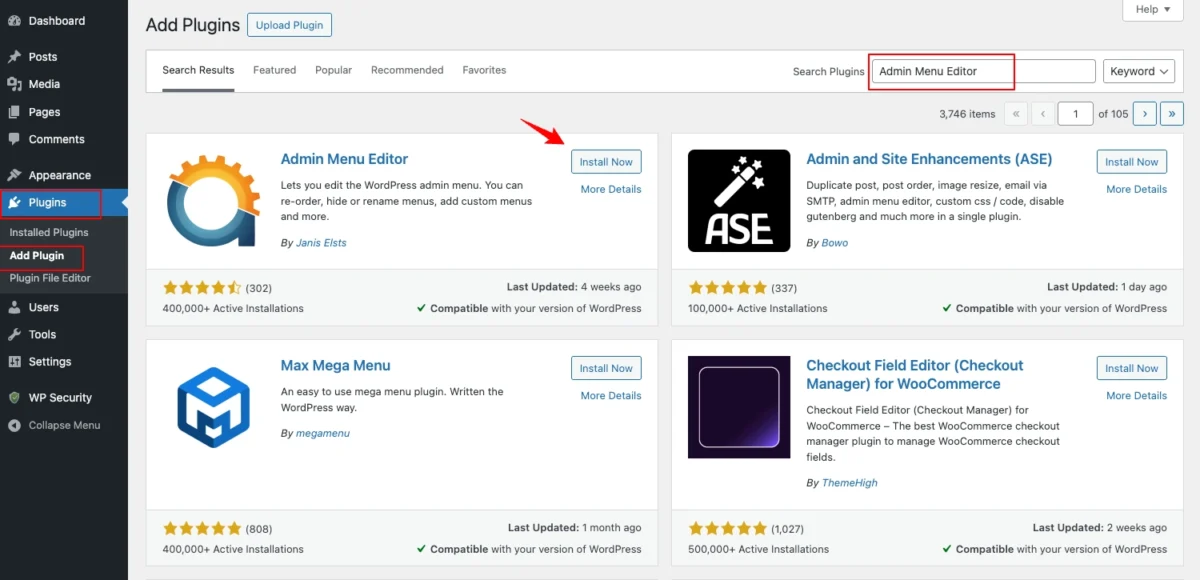Open Admin and Site Enhancements title link

tap(929, 159)
